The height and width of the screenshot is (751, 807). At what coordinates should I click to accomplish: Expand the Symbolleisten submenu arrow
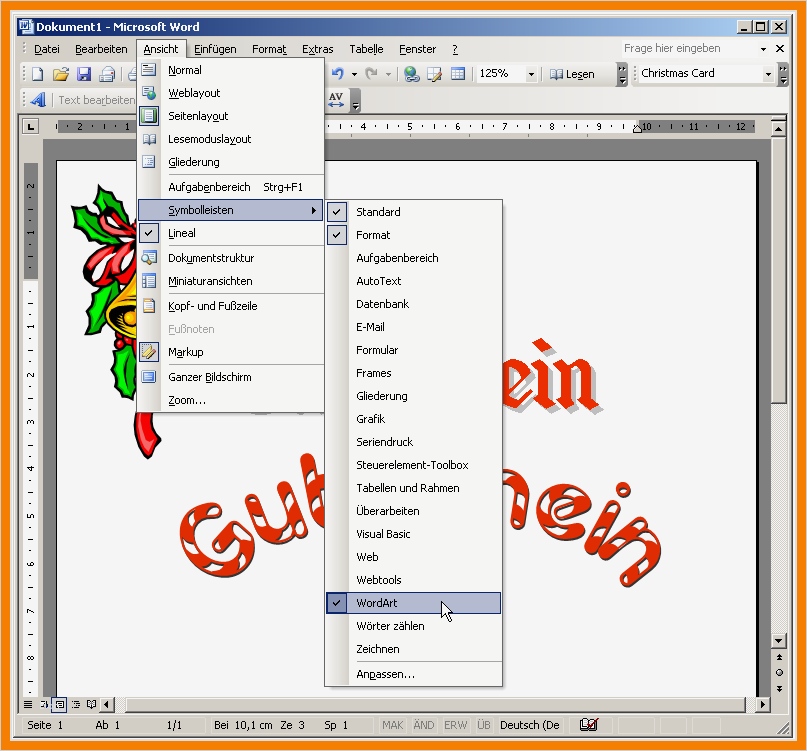(315, 210)
